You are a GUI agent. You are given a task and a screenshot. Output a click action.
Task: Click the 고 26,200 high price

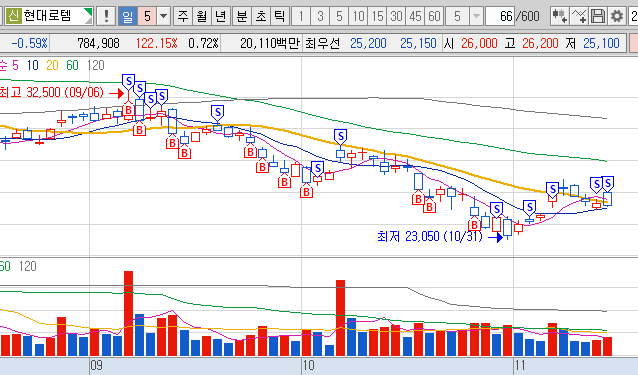[x=531, y=43]
